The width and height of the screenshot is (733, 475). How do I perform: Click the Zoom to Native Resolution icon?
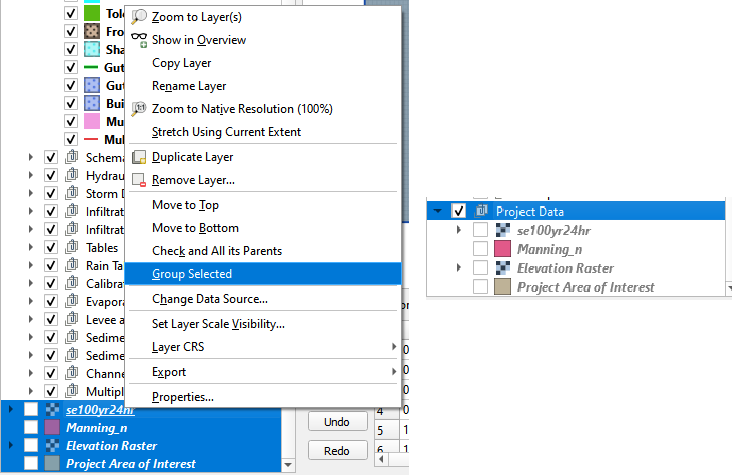140,108
